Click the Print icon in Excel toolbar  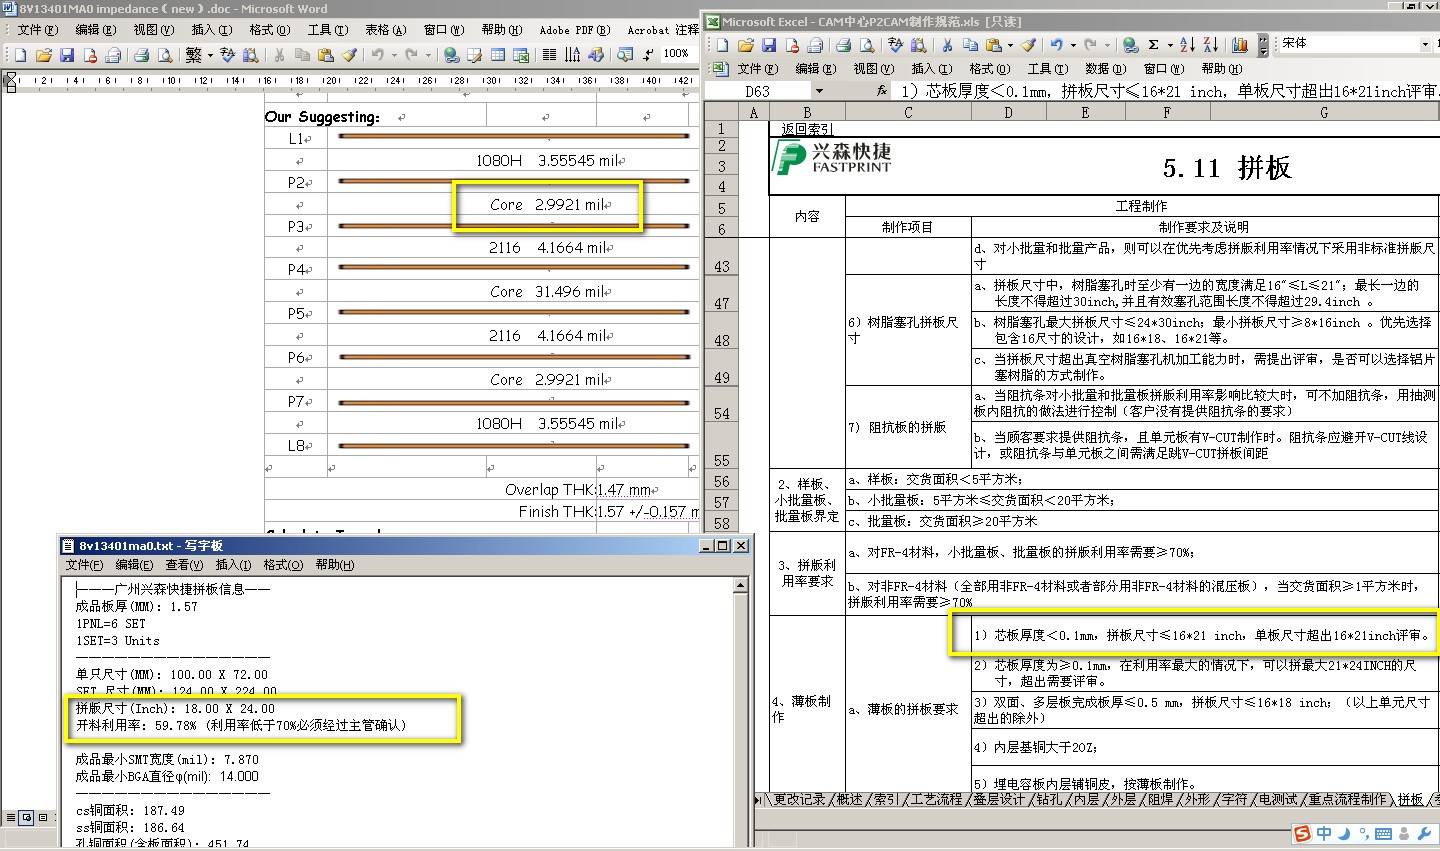[843, 45]
